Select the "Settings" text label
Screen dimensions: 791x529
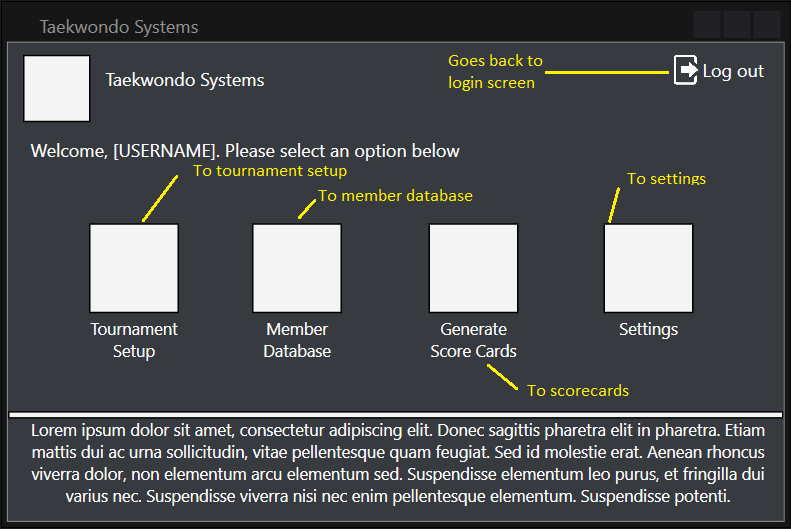648,329
